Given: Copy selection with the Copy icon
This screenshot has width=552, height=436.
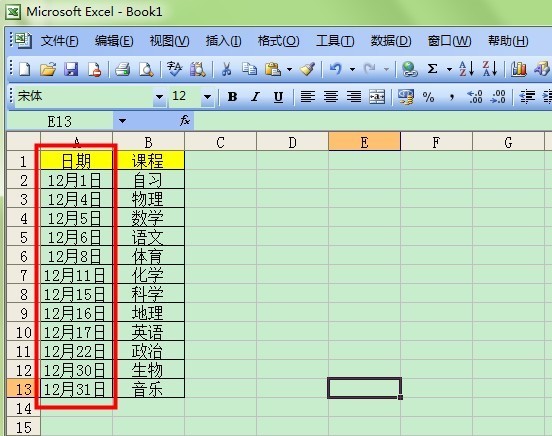Looking at the screenshot, I should point(249,69).
